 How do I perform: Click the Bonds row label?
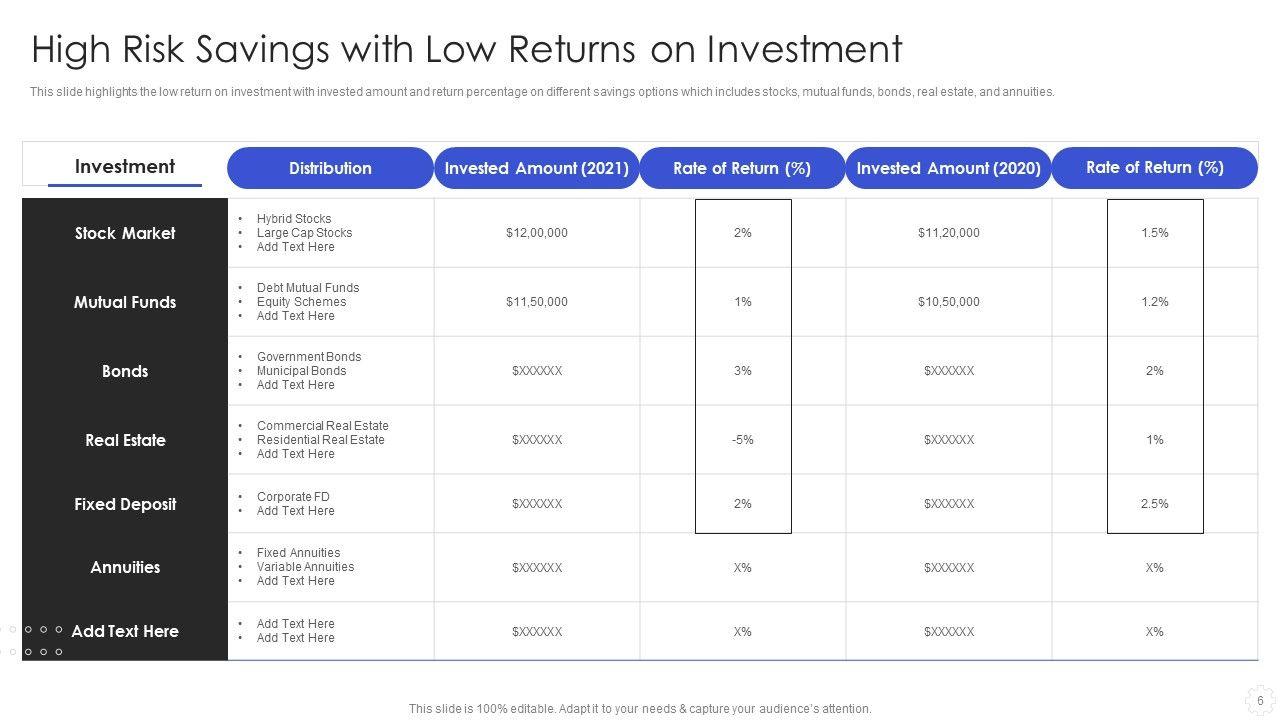pos(125,371)
